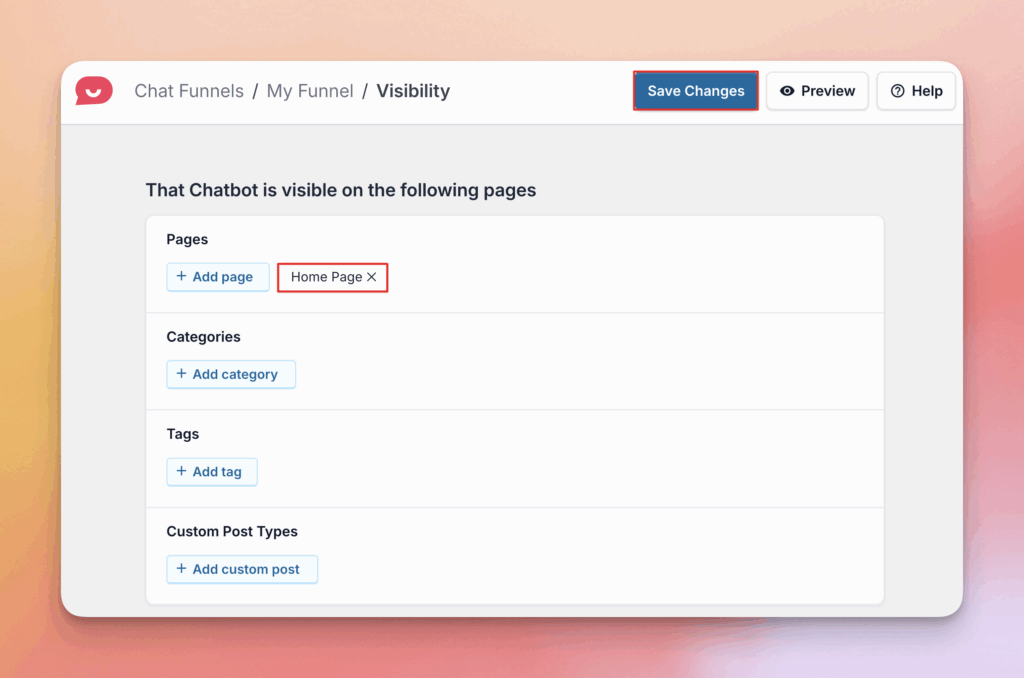Viewport: 1024px width, 678px height.
Task: Click the chatbot visibility title text
Action: tap(341, 190)
